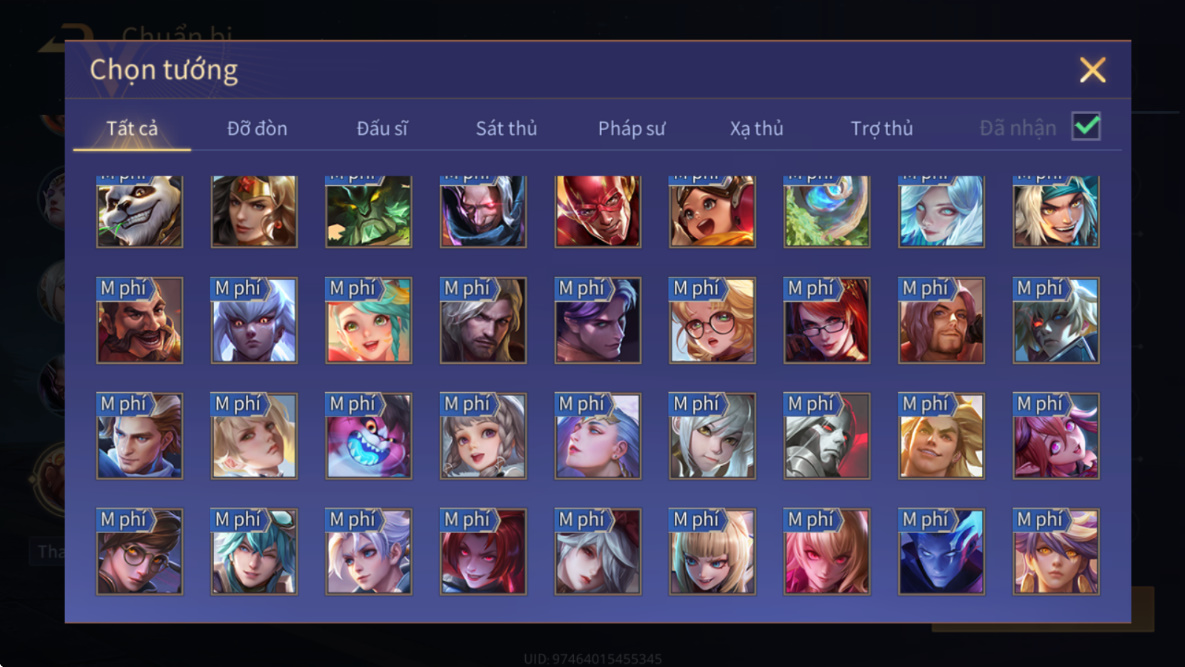
Task: Choose the red-haired woman with glasses
Action: [827, 320]
